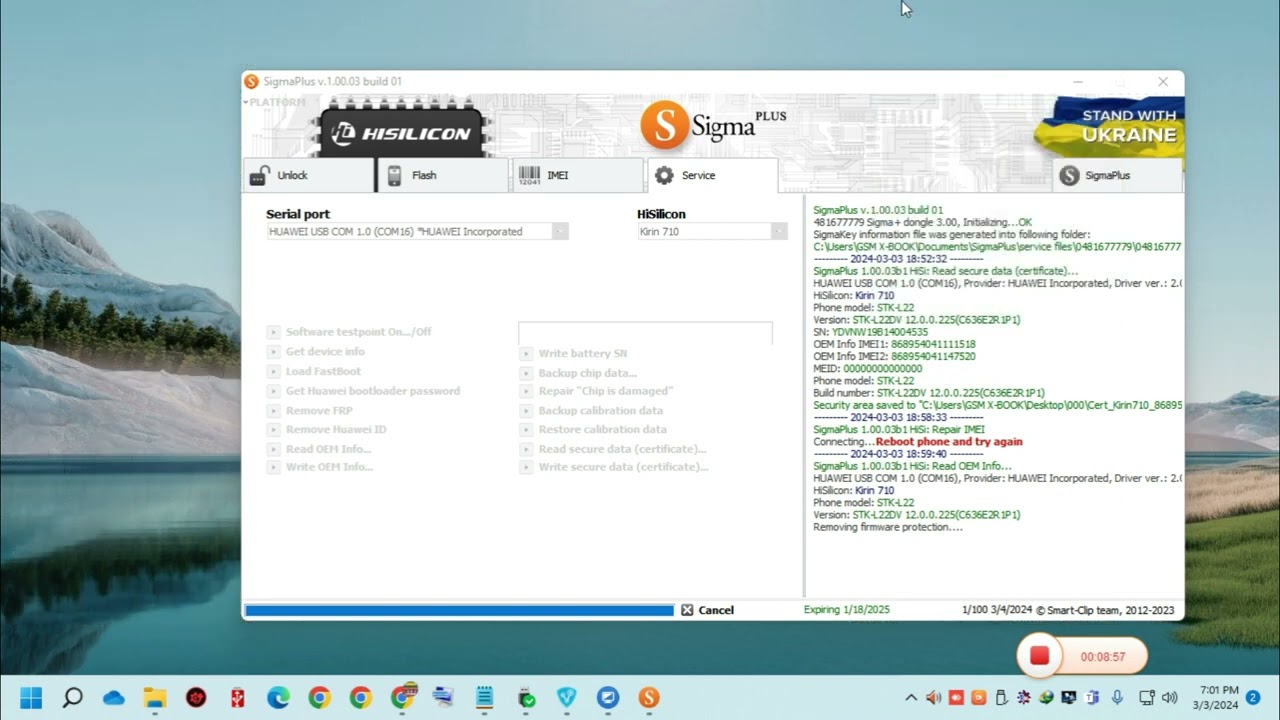The image size is (1280, 720).
Task: Open the PLATFORM selector arrow
Action: click(246, 102)
